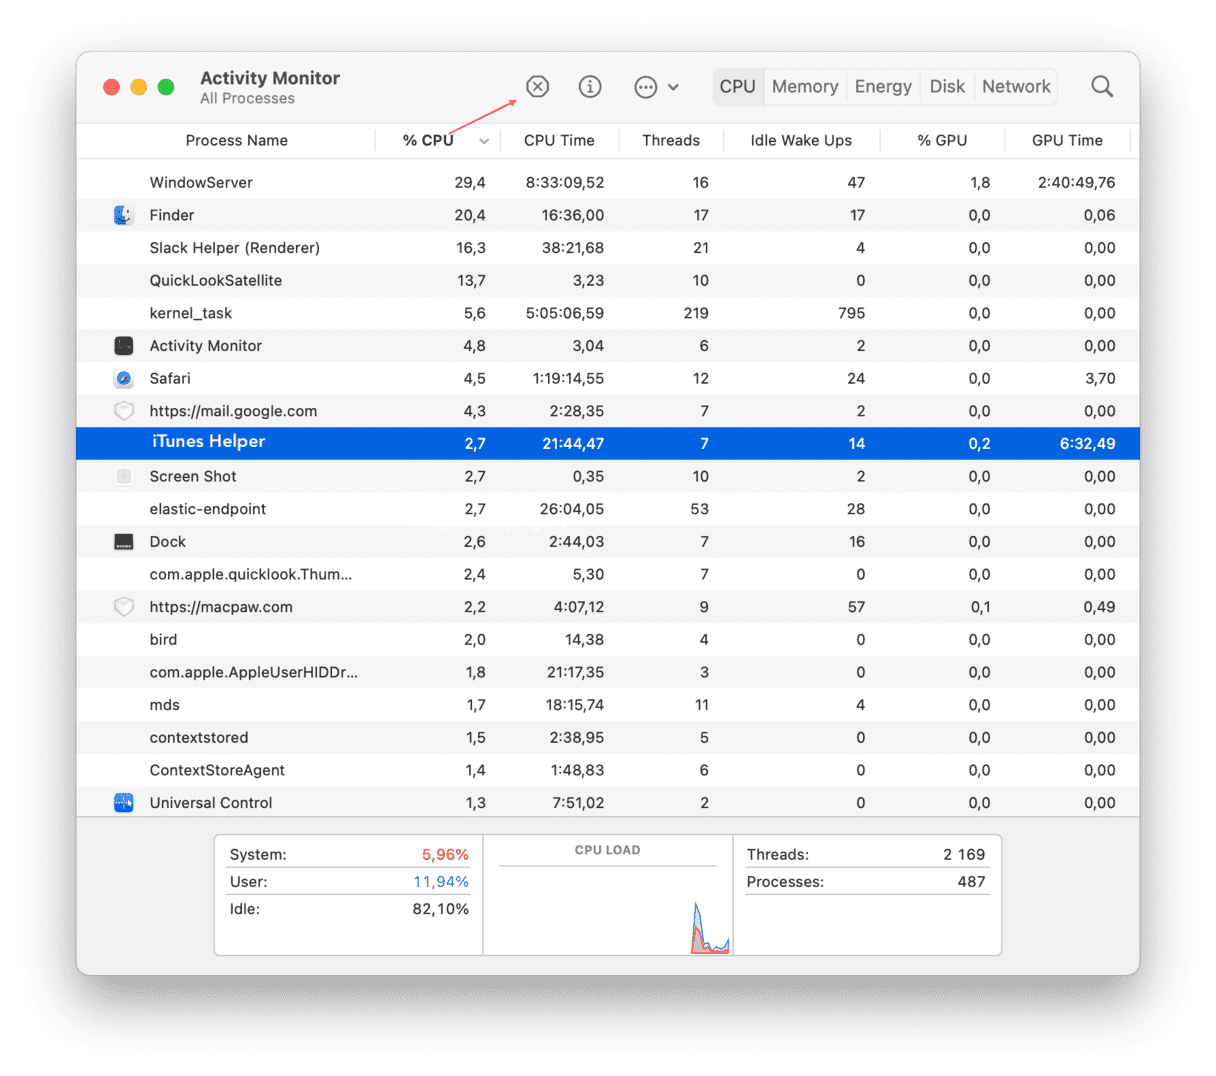Click the User 11,94% value
1216x1076 pixels.
pyautogui.click(x=441, y=882)
